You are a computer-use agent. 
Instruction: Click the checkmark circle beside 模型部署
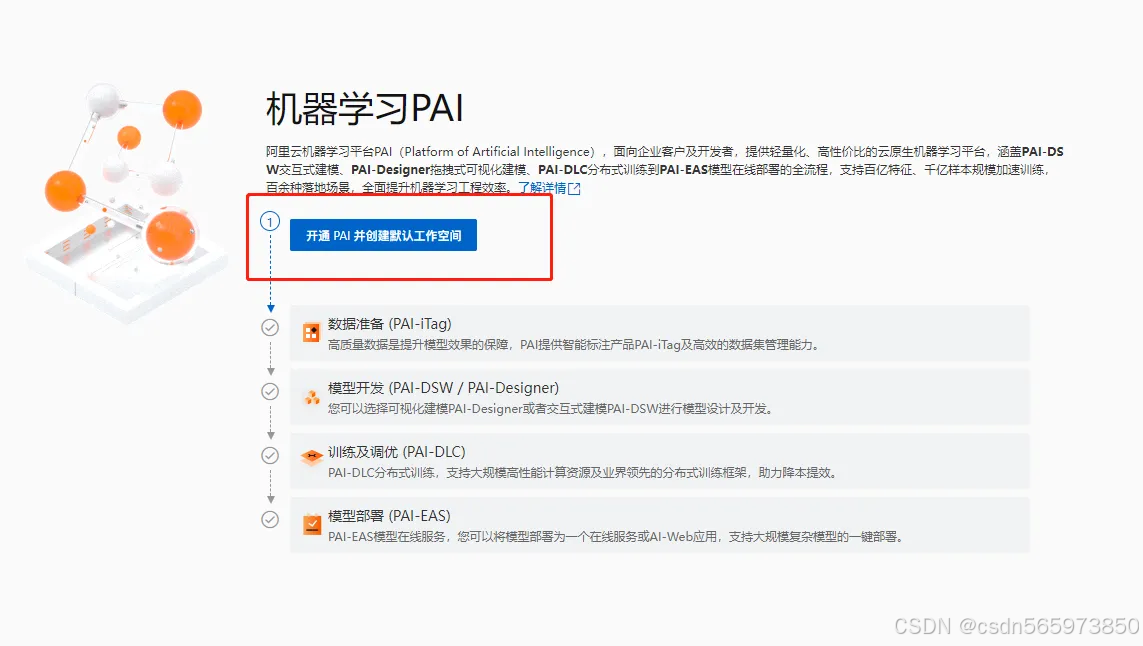[270, 519]
